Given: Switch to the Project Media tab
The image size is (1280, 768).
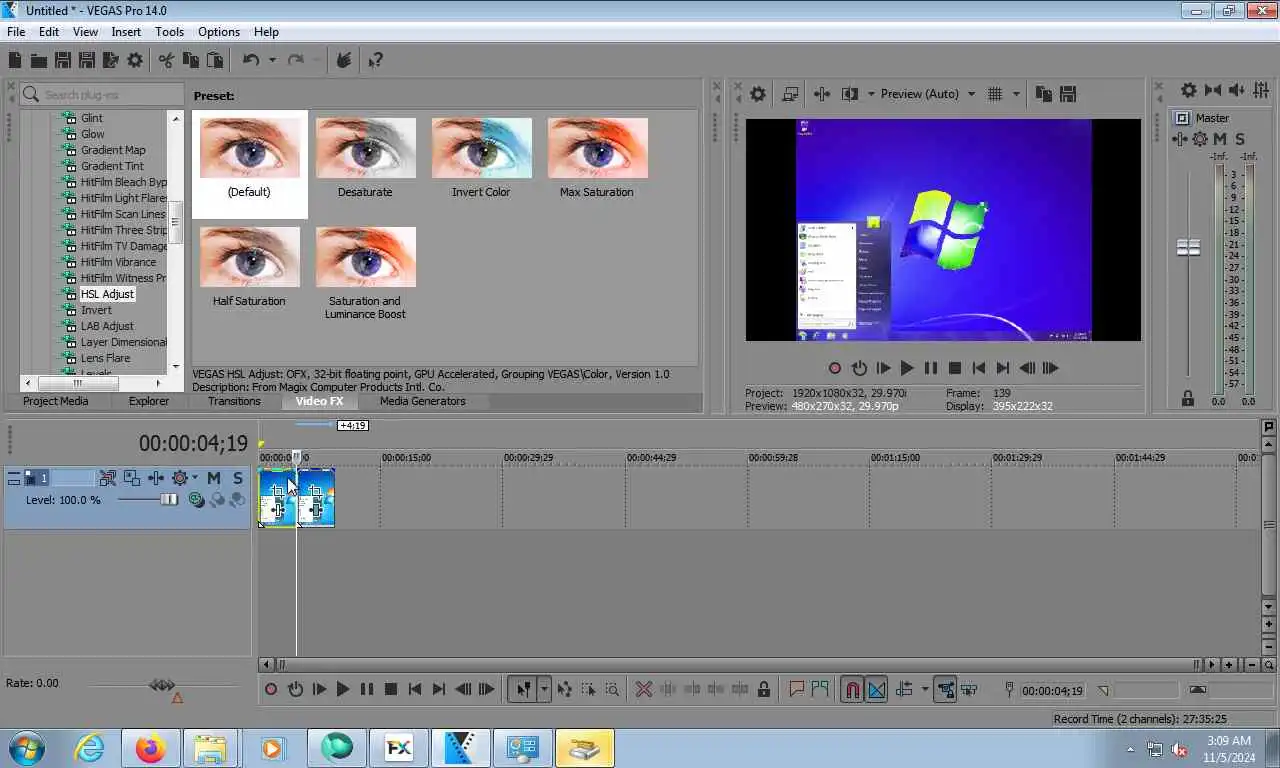Looking at the screenshot, I should (56, 401).
